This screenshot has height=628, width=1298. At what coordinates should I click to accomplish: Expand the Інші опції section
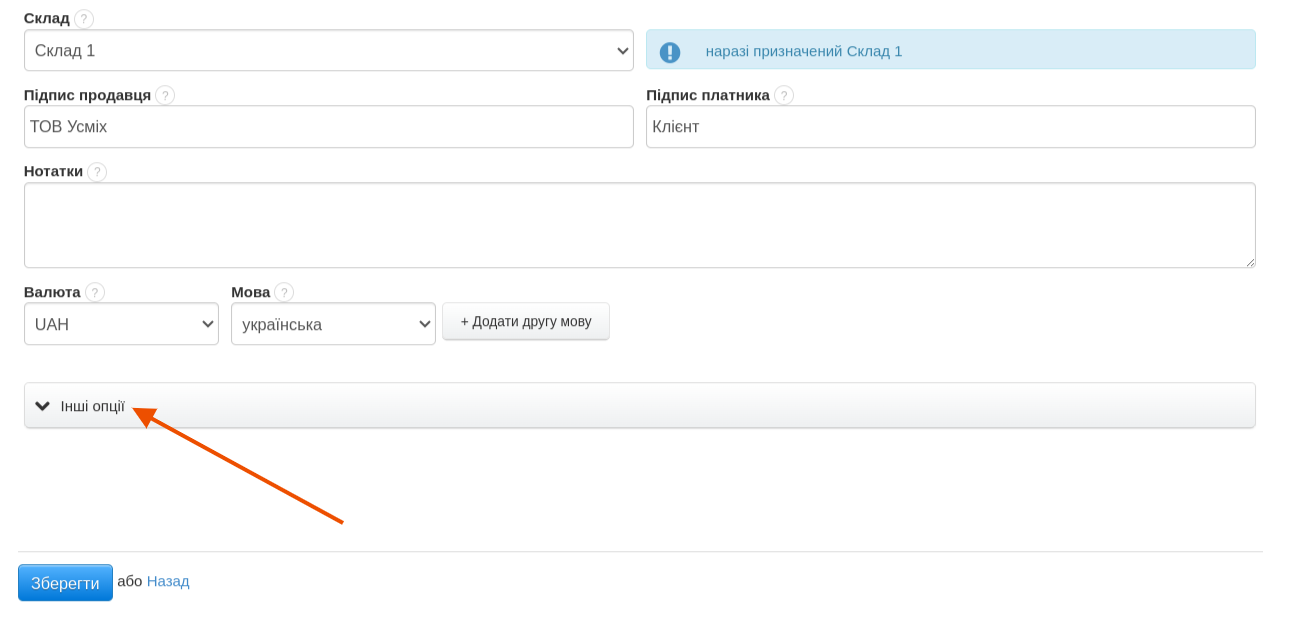[x=639, y=406]
